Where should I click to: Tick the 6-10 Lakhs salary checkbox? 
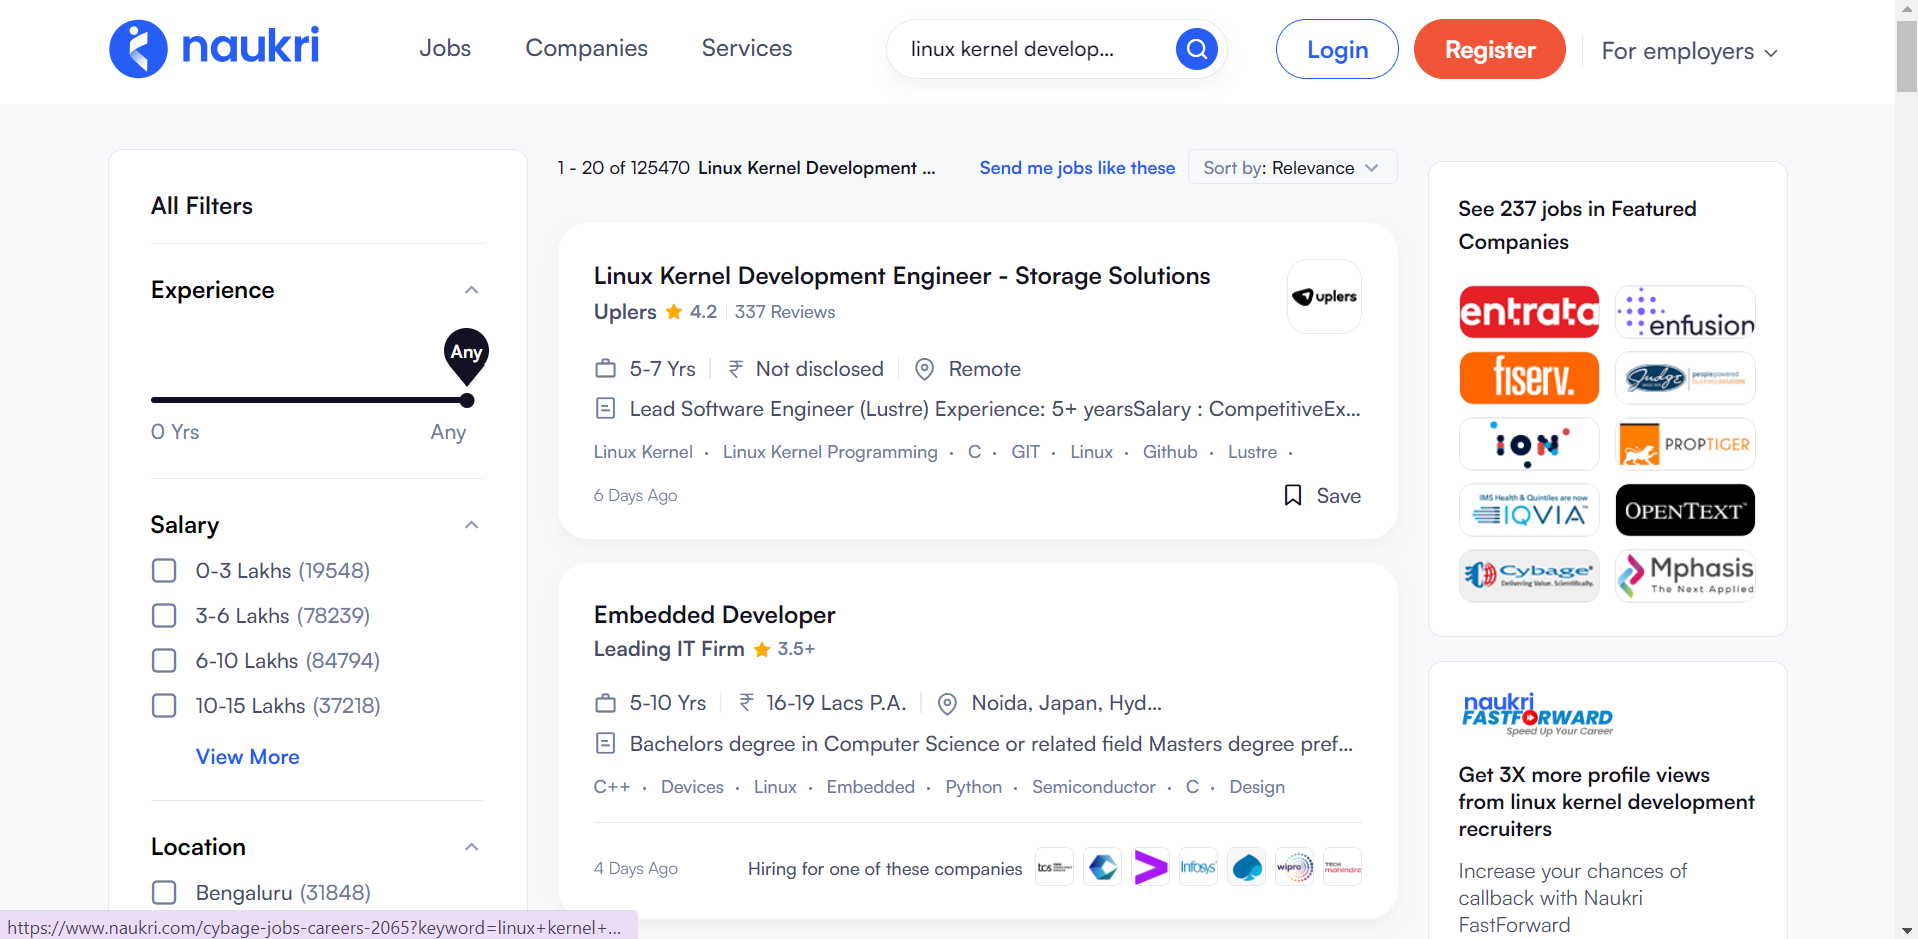click(x=164, y=661)
